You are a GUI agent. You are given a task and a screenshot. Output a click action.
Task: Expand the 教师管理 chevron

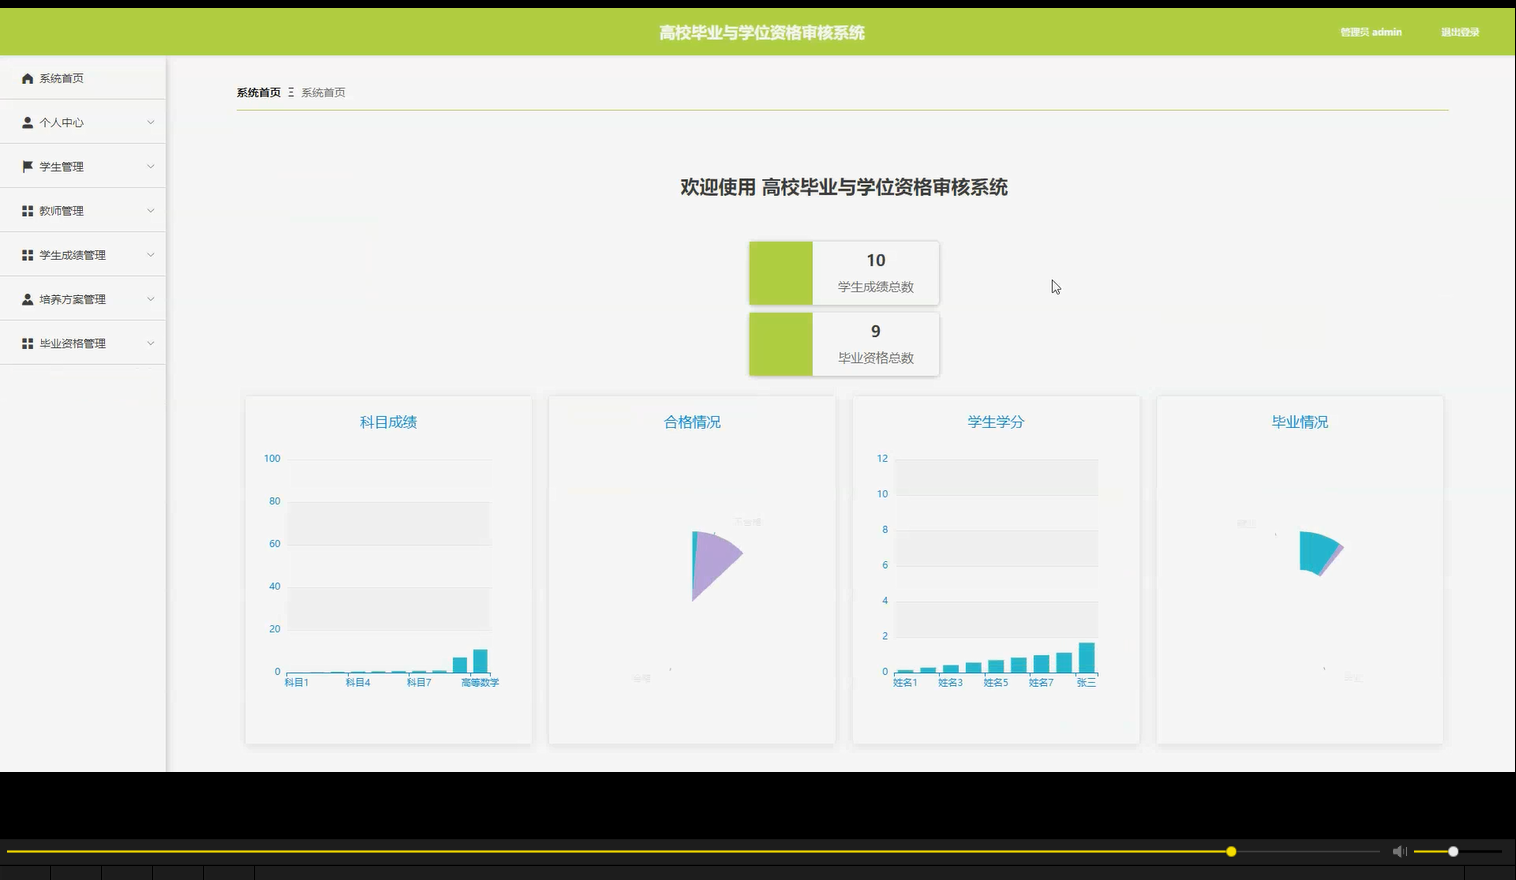coord(151,210)
